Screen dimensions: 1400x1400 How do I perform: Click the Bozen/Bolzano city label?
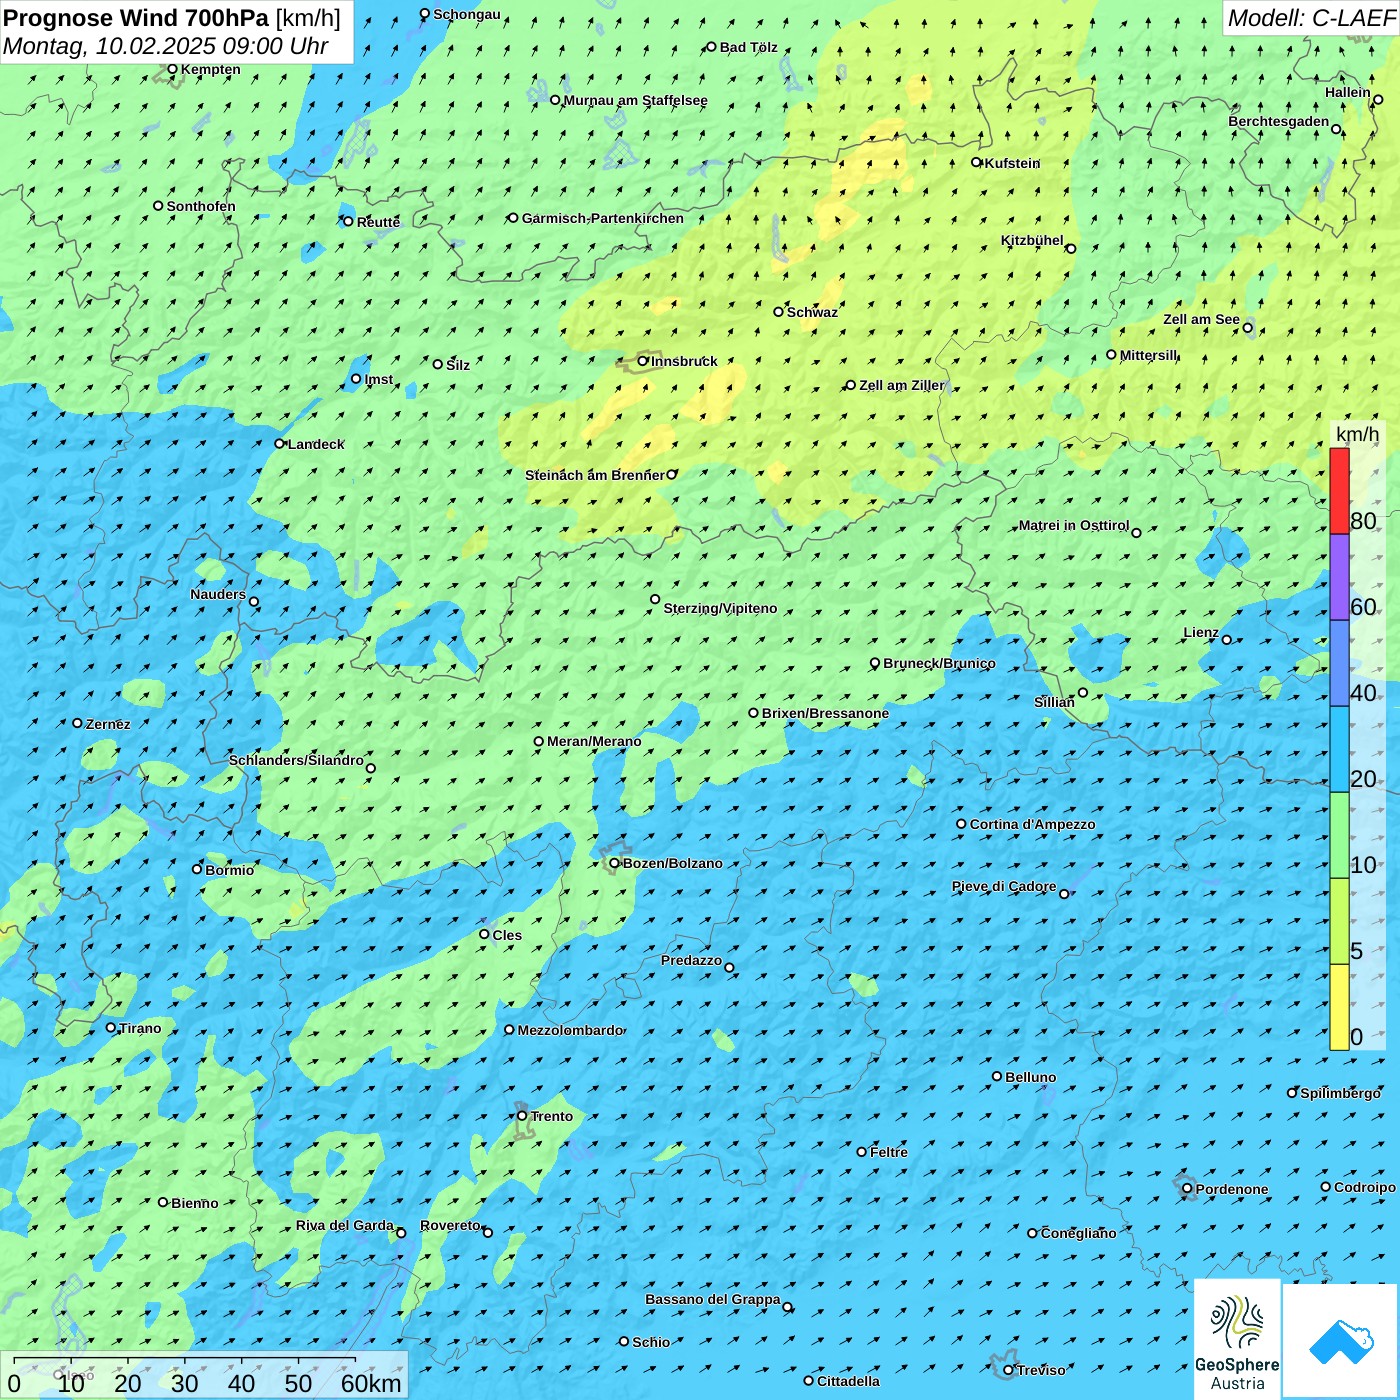[672, 863]
